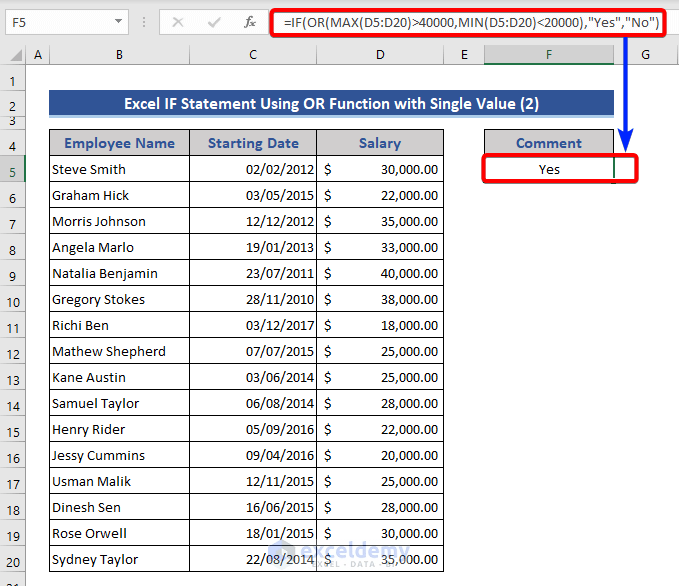Select column E header
The width and height of the screenshot is (679, 586).
pyautogui.click(x=464, y=55)
